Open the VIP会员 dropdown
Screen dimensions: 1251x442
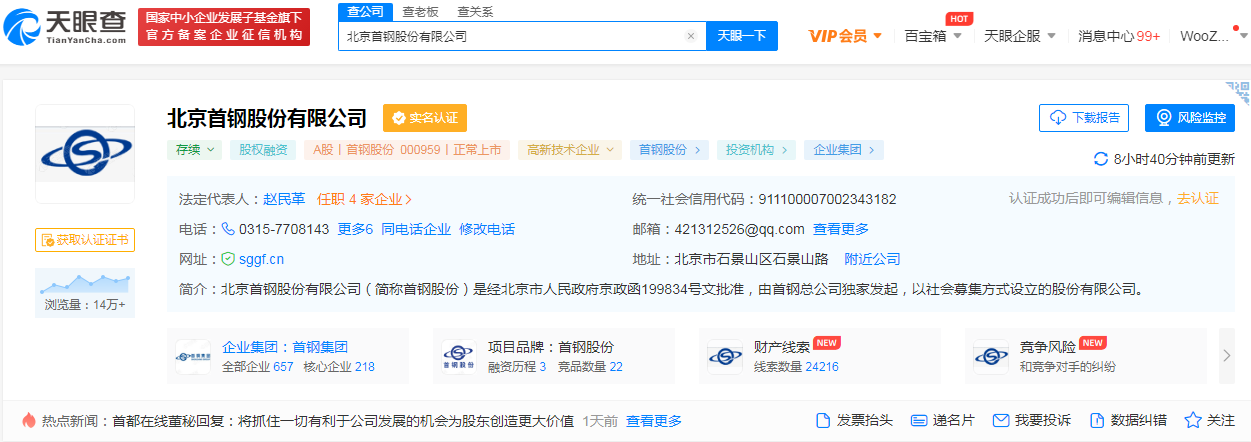pyautogui.click(x=845, y=36)
